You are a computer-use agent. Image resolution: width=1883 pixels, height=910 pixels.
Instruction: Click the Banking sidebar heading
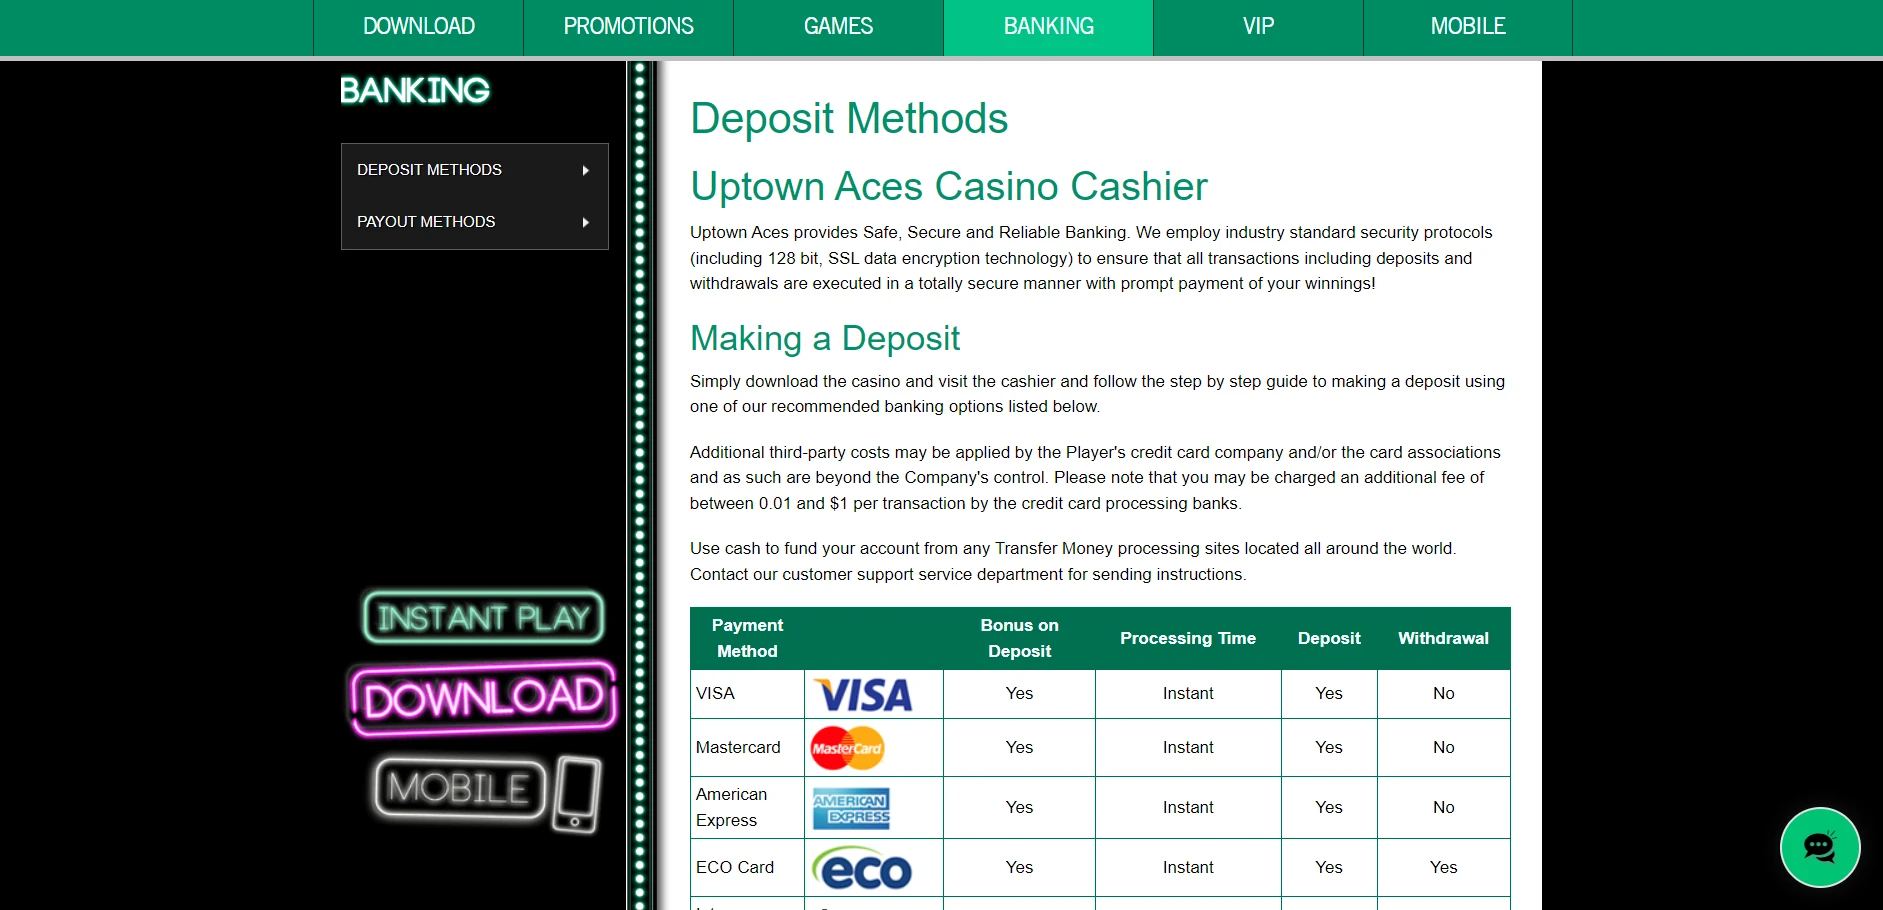(x=415, y=91)
